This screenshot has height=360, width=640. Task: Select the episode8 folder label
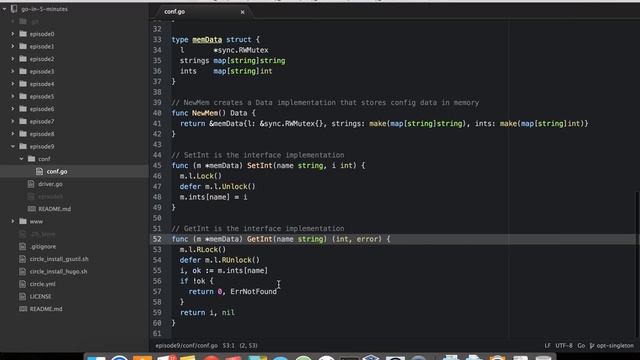point(42,134)
